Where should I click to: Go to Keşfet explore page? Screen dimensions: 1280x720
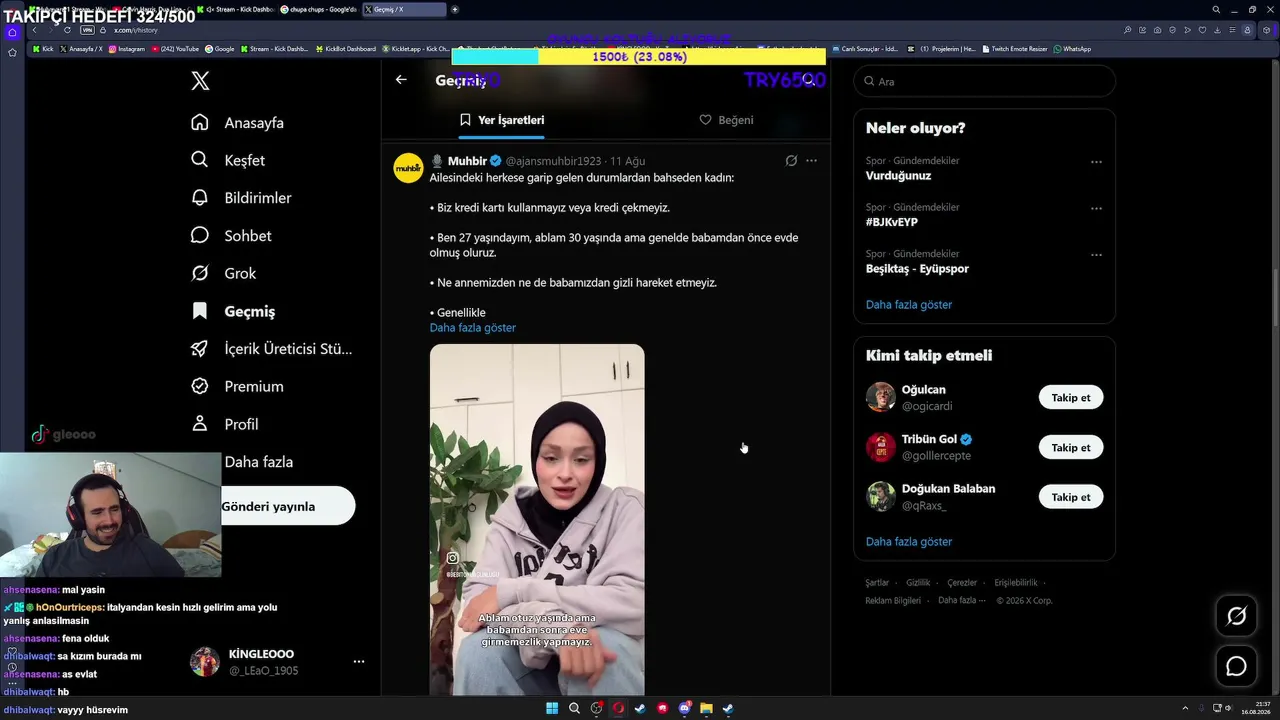coord(228,160)
